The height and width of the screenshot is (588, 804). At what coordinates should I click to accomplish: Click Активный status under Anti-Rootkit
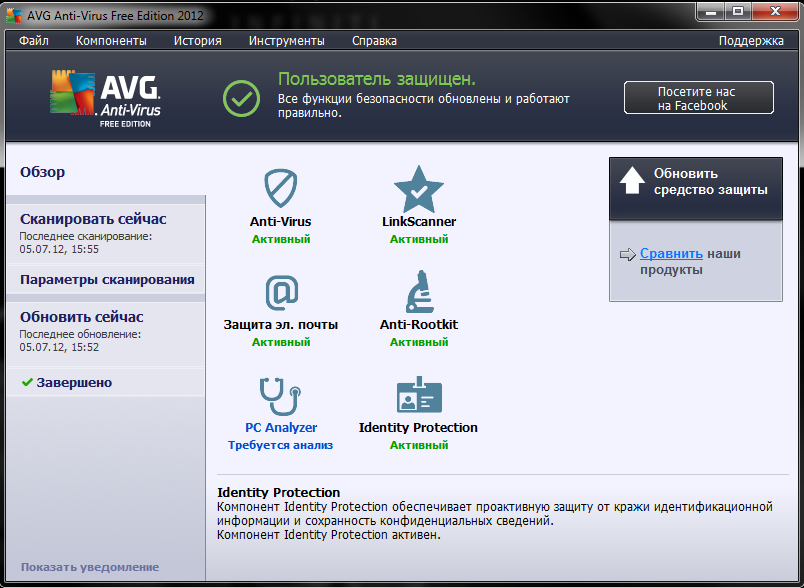coord(419,342)
